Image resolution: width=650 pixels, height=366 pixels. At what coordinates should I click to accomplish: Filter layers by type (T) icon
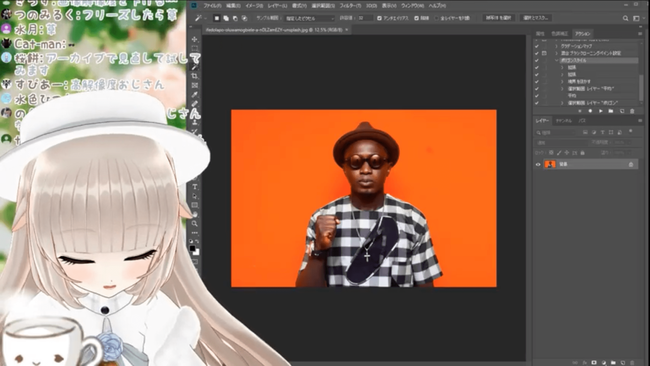click(602, 132)
